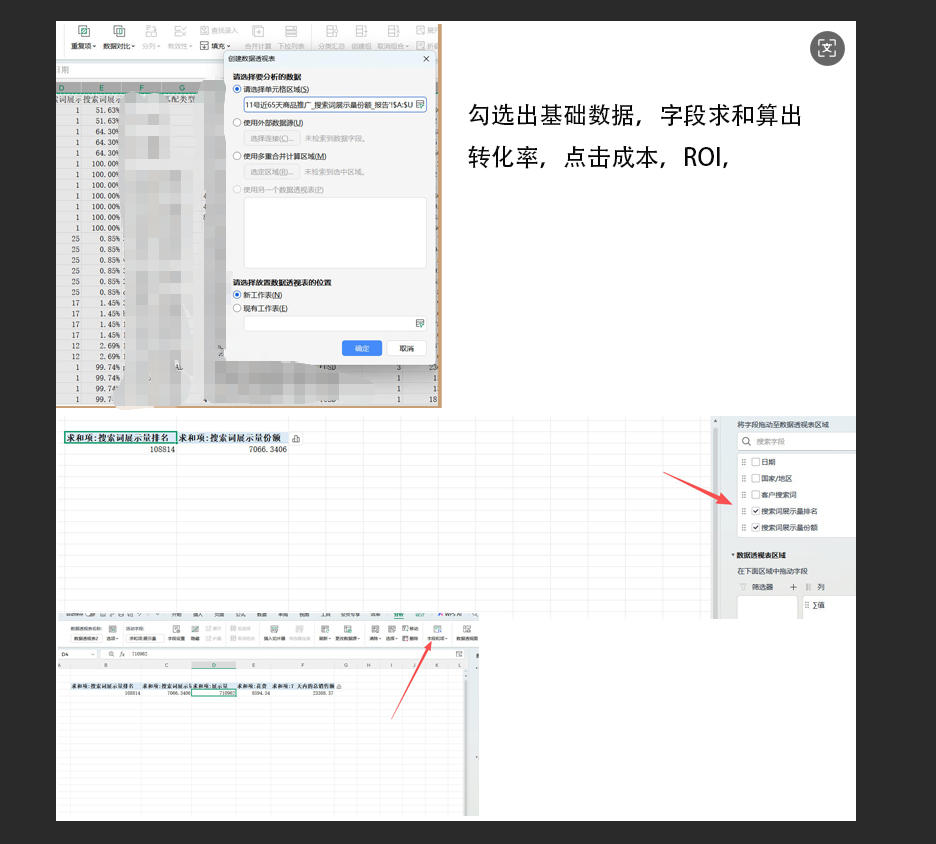Collapse the 数据透视表区域 section
This screenshot has width=936, height=844.
point(731,555)
